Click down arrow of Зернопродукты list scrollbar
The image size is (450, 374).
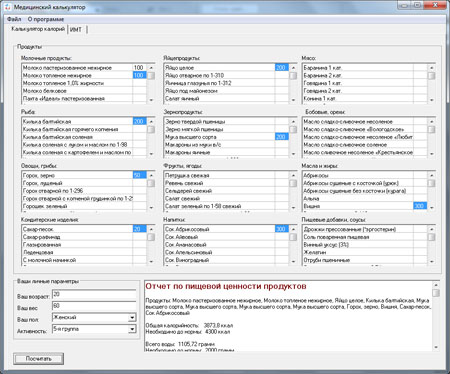(293, 154)
